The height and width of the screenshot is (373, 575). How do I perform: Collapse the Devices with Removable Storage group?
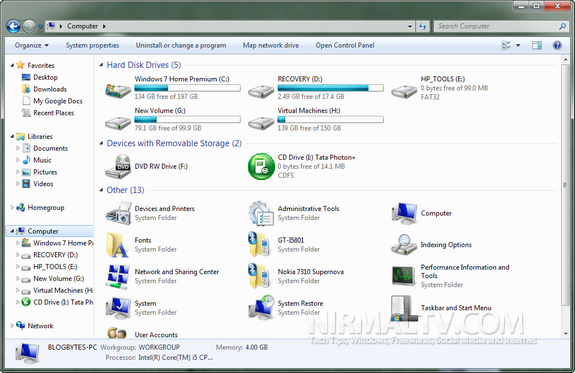[x=101, y=143]
